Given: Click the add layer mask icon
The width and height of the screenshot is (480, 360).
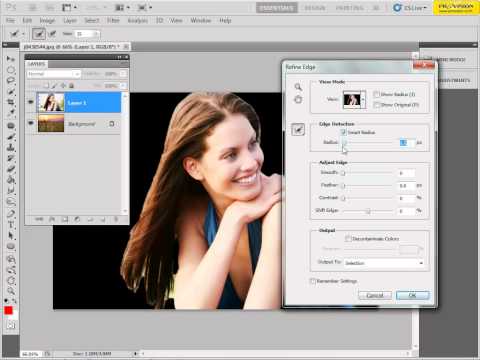Looking at the screenshot, I should (x=65, y=219).
